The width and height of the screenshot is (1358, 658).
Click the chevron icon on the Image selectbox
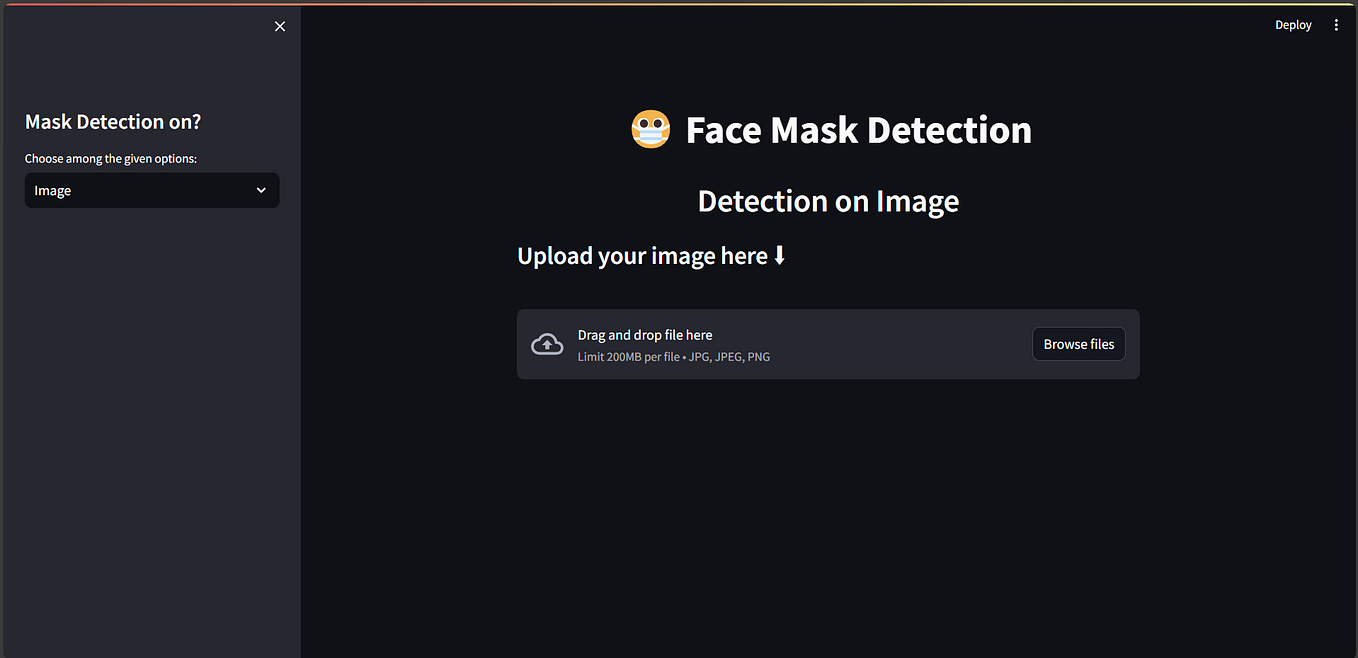pyautogui.click(x=261, y=190)
